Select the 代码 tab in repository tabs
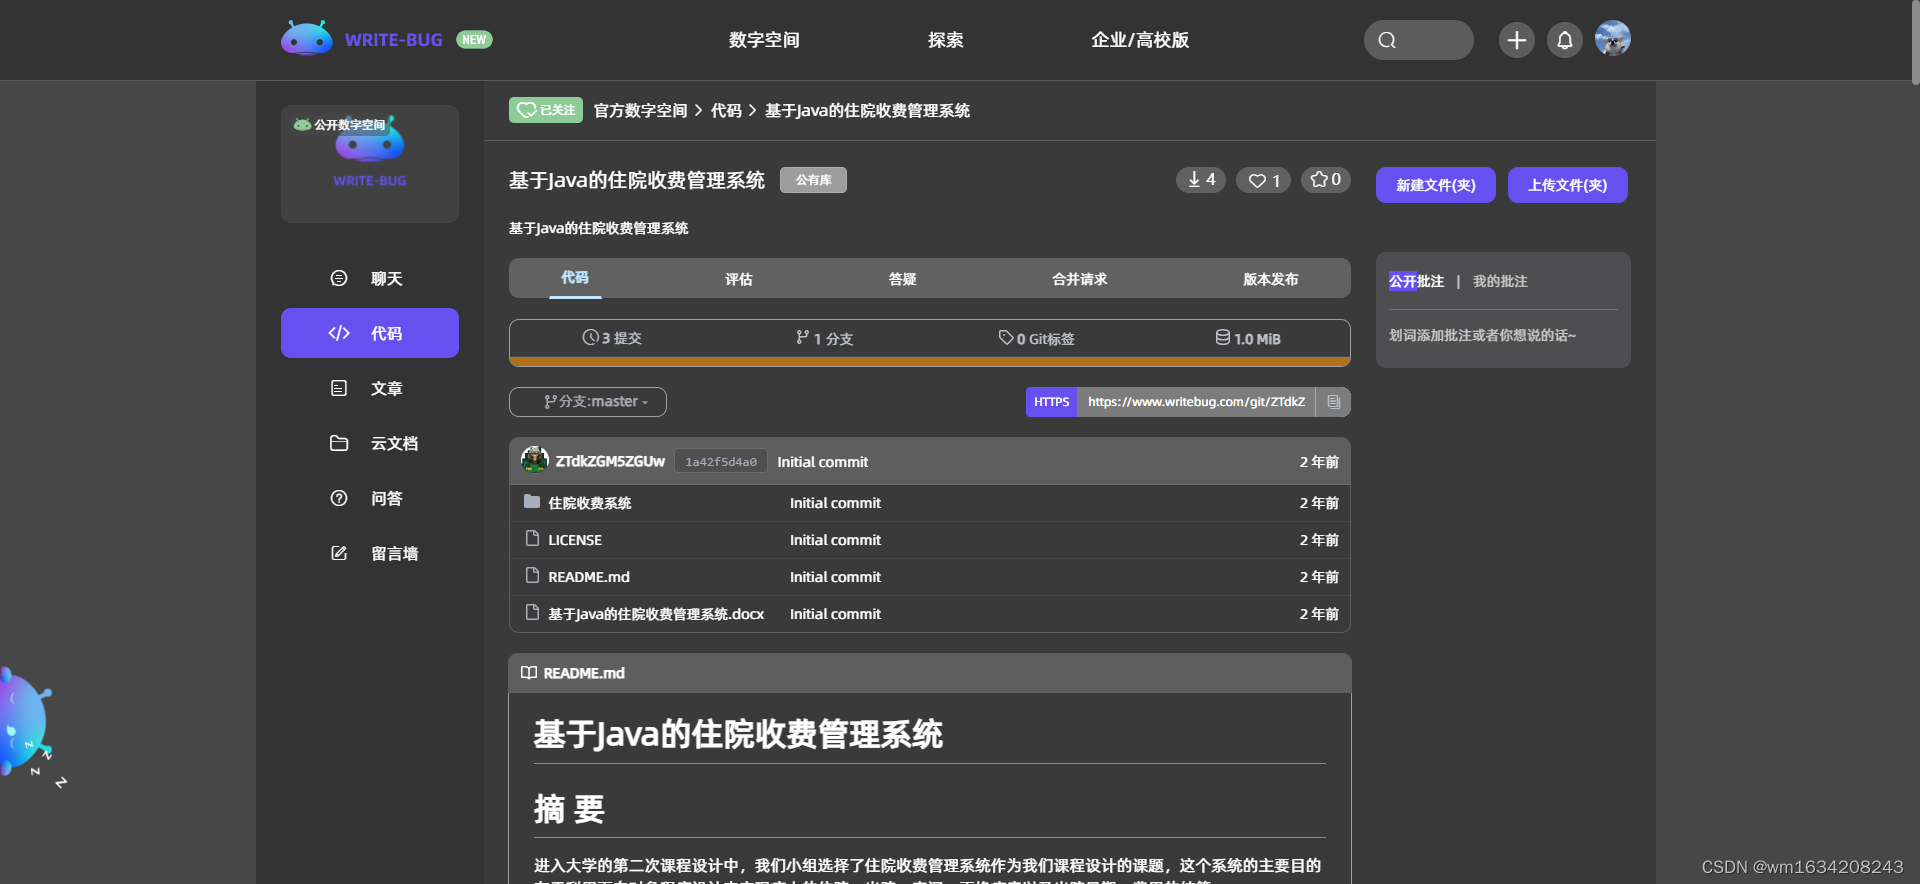Viewport: 1920px width, 884px height. pyautogui.click(x=575, y=278)
